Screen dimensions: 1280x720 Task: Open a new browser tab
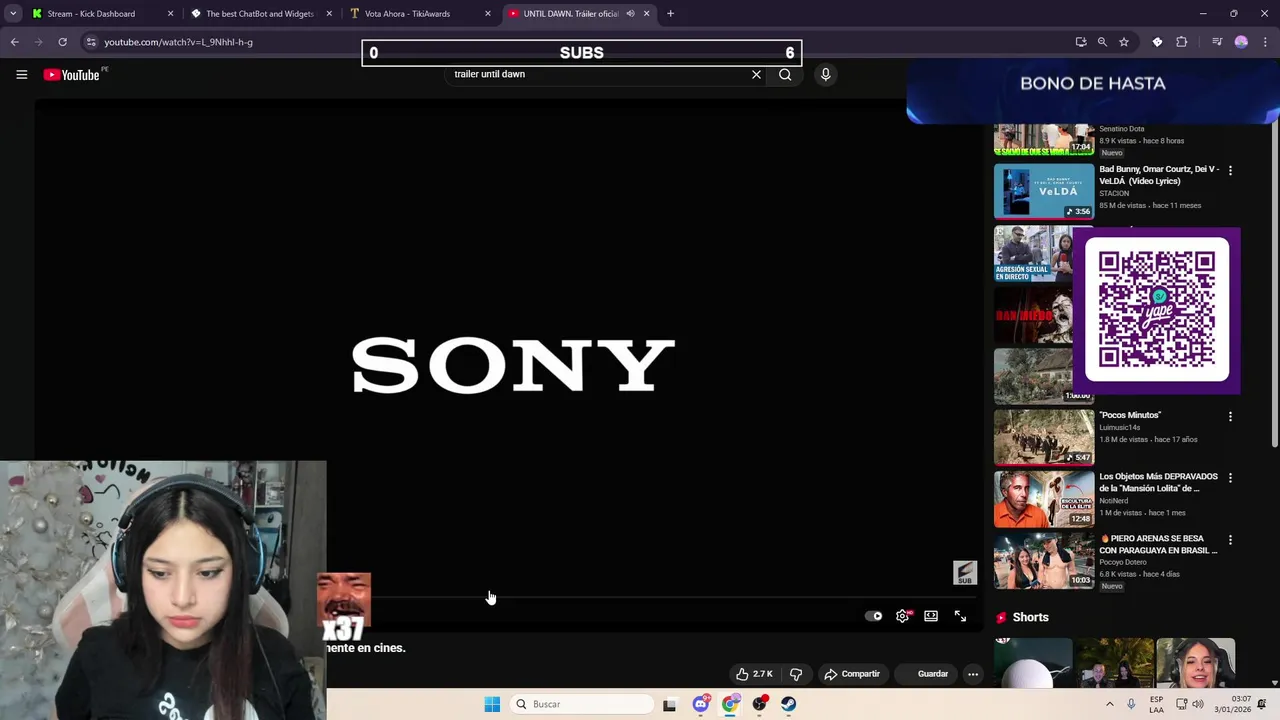point(670,14)
